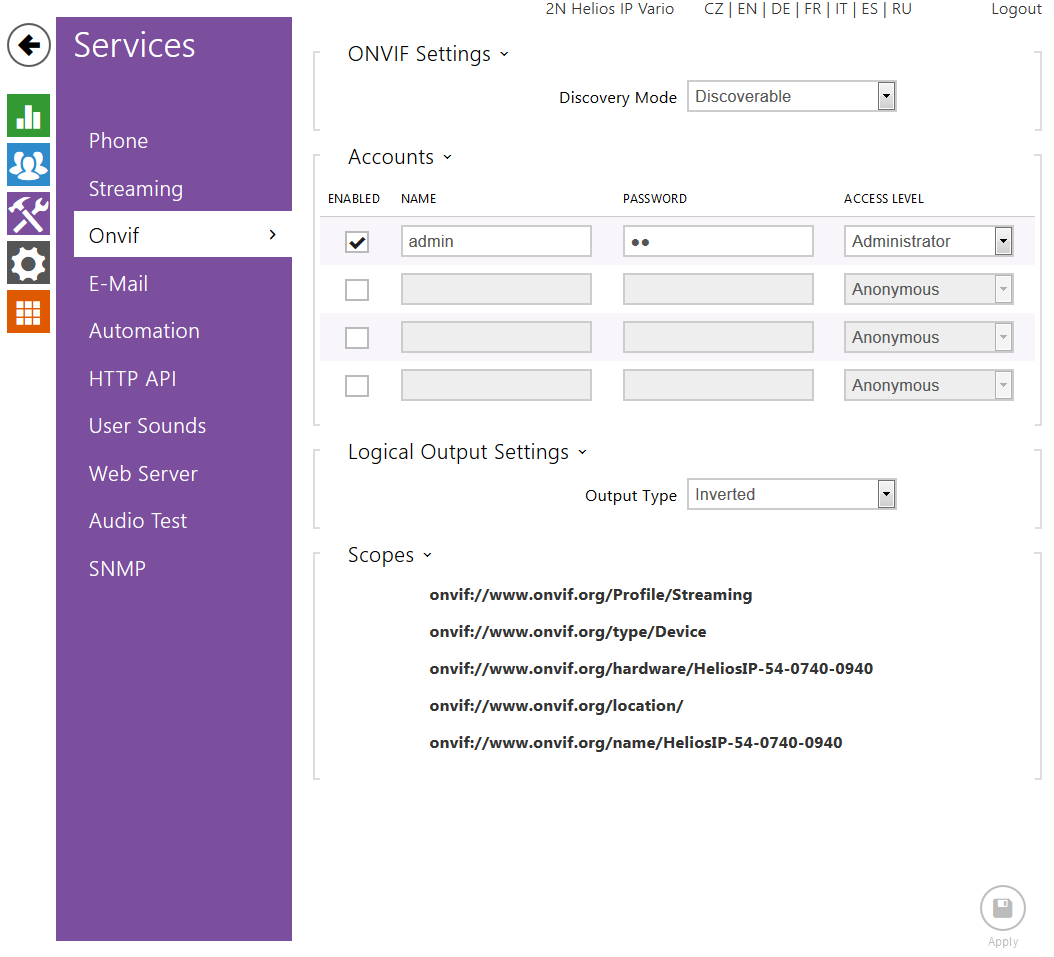This screenshot has width=1054, height=957.
Task: Uncheck the admin account enabled checkbox
Action: 357,242
